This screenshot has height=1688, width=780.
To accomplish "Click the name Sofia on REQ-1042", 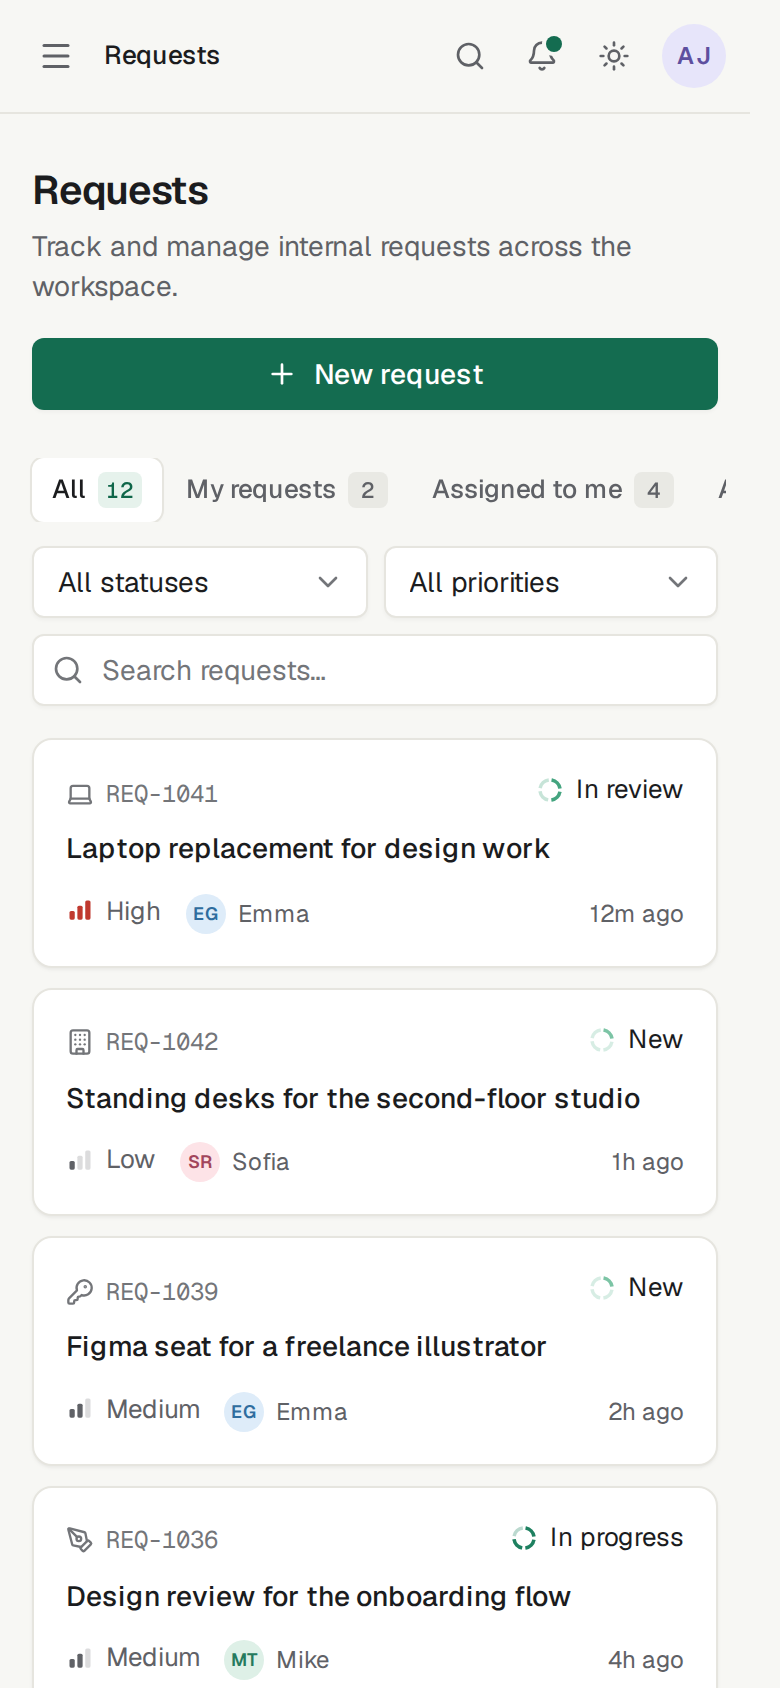I will pos(261,1162).
